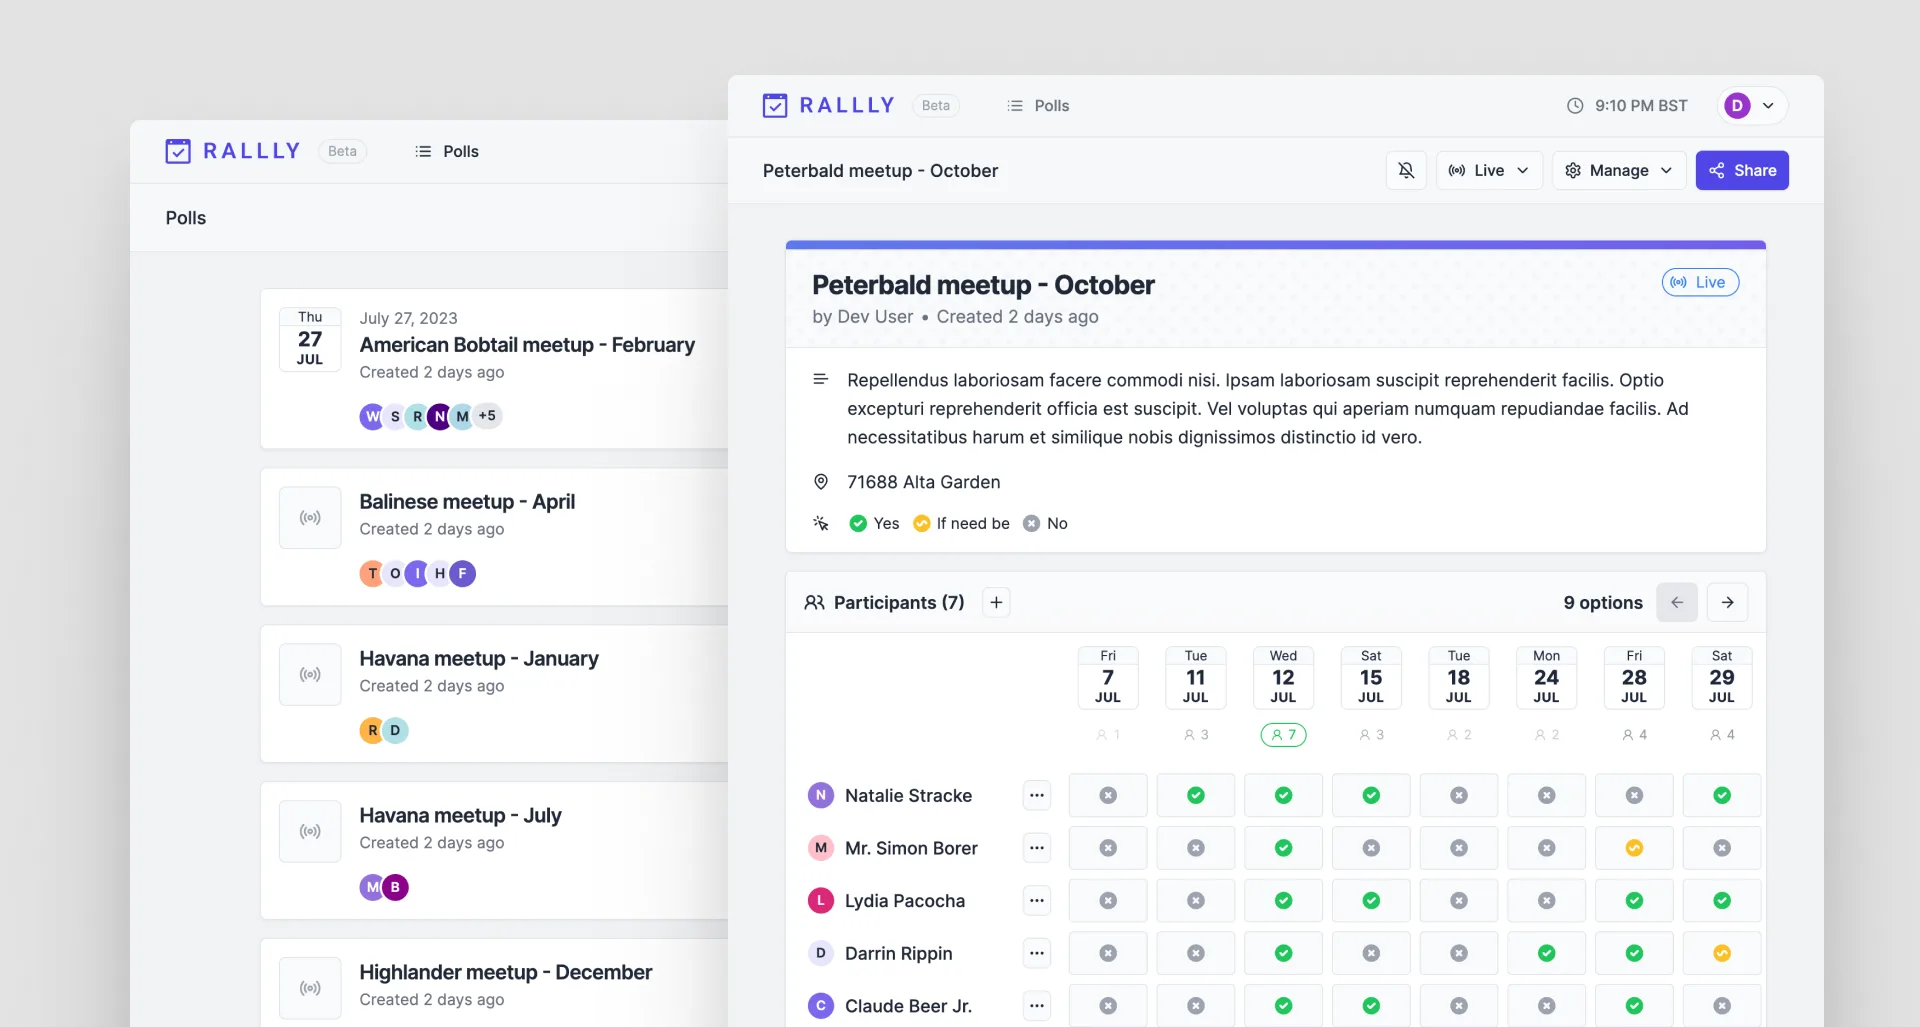Go to previous date options arrow
Screen dimensions: 1920x1027
(1677, 602)
